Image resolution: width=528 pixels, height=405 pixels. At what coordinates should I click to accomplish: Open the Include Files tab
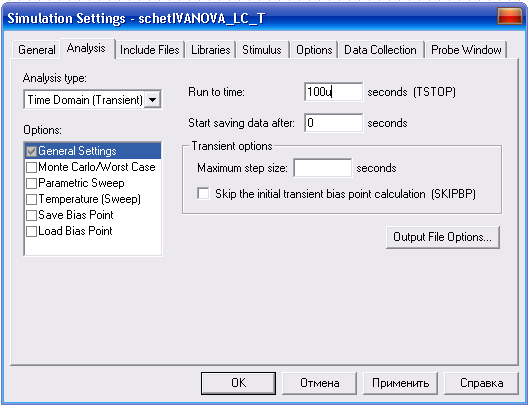[x=150, y=50]
